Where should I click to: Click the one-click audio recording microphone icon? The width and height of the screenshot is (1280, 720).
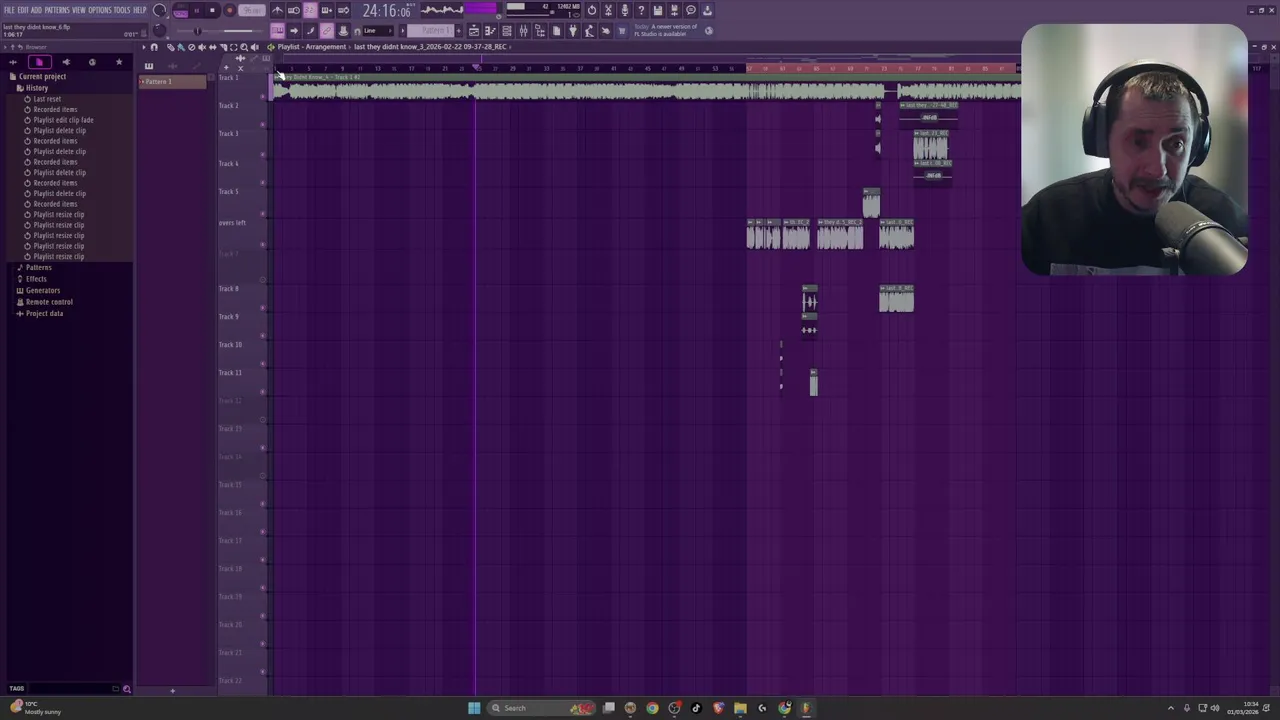(x=625, y=10)
